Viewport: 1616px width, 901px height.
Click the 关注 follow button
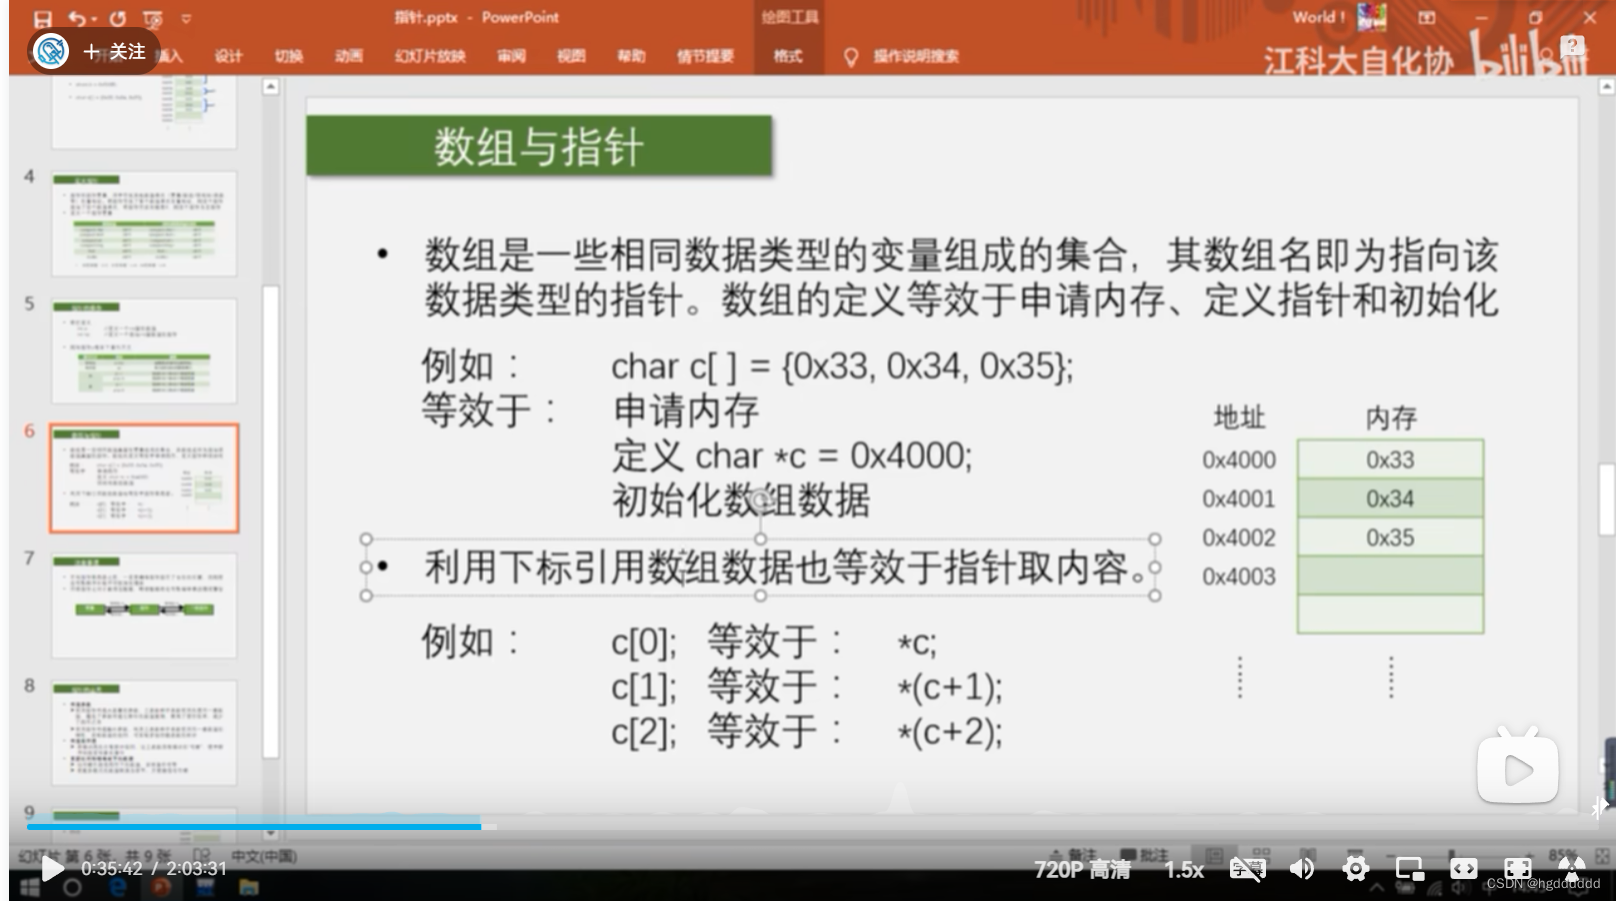click(x=114, y=51)
